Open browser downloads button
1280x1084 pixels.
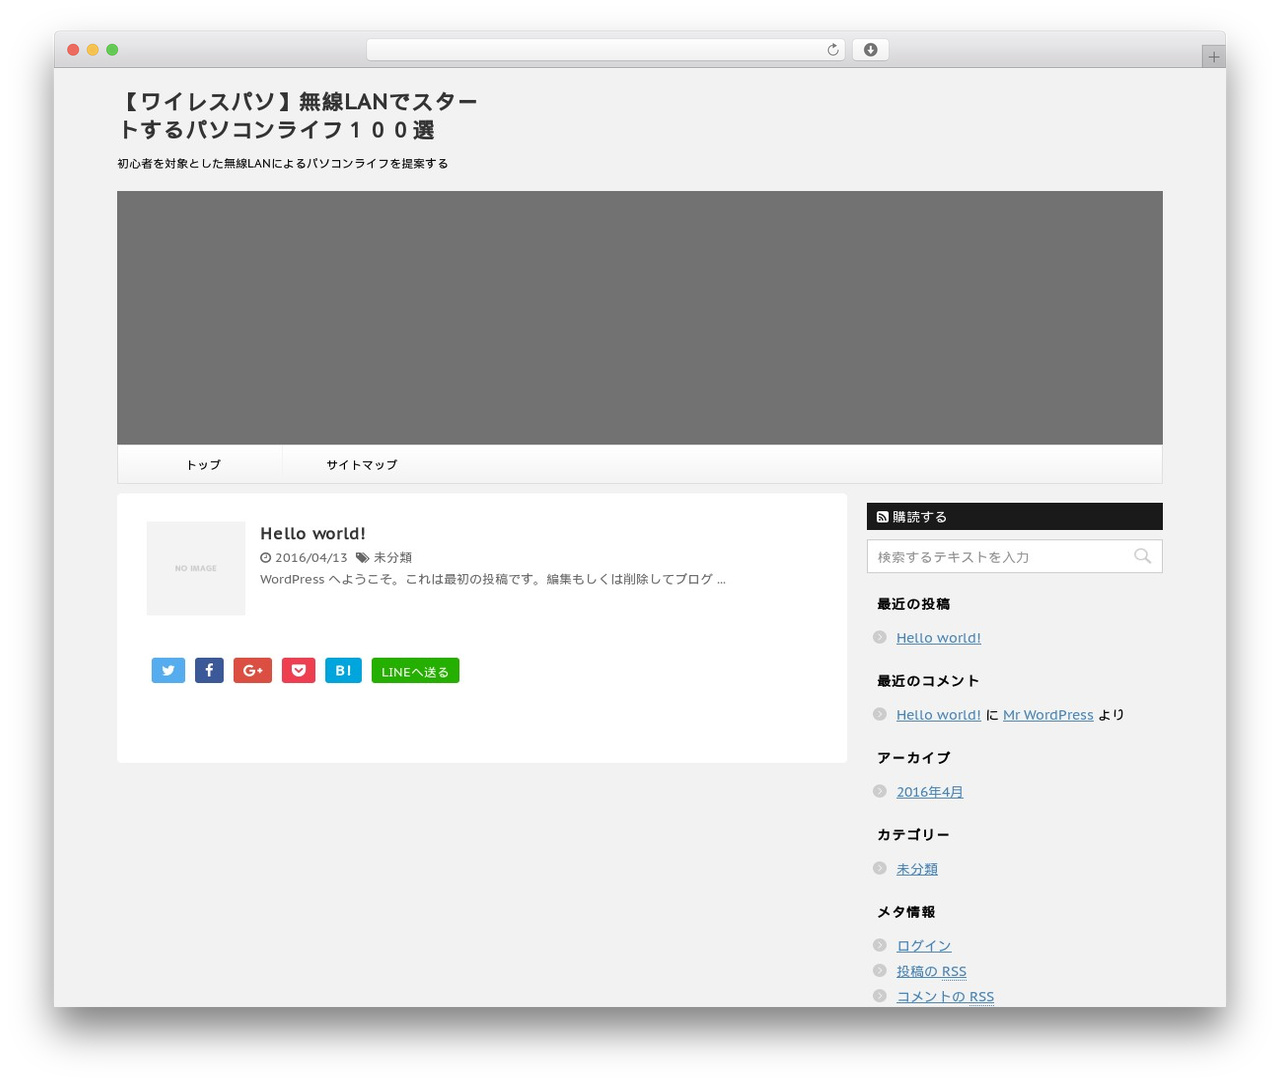tap(870, 50)
